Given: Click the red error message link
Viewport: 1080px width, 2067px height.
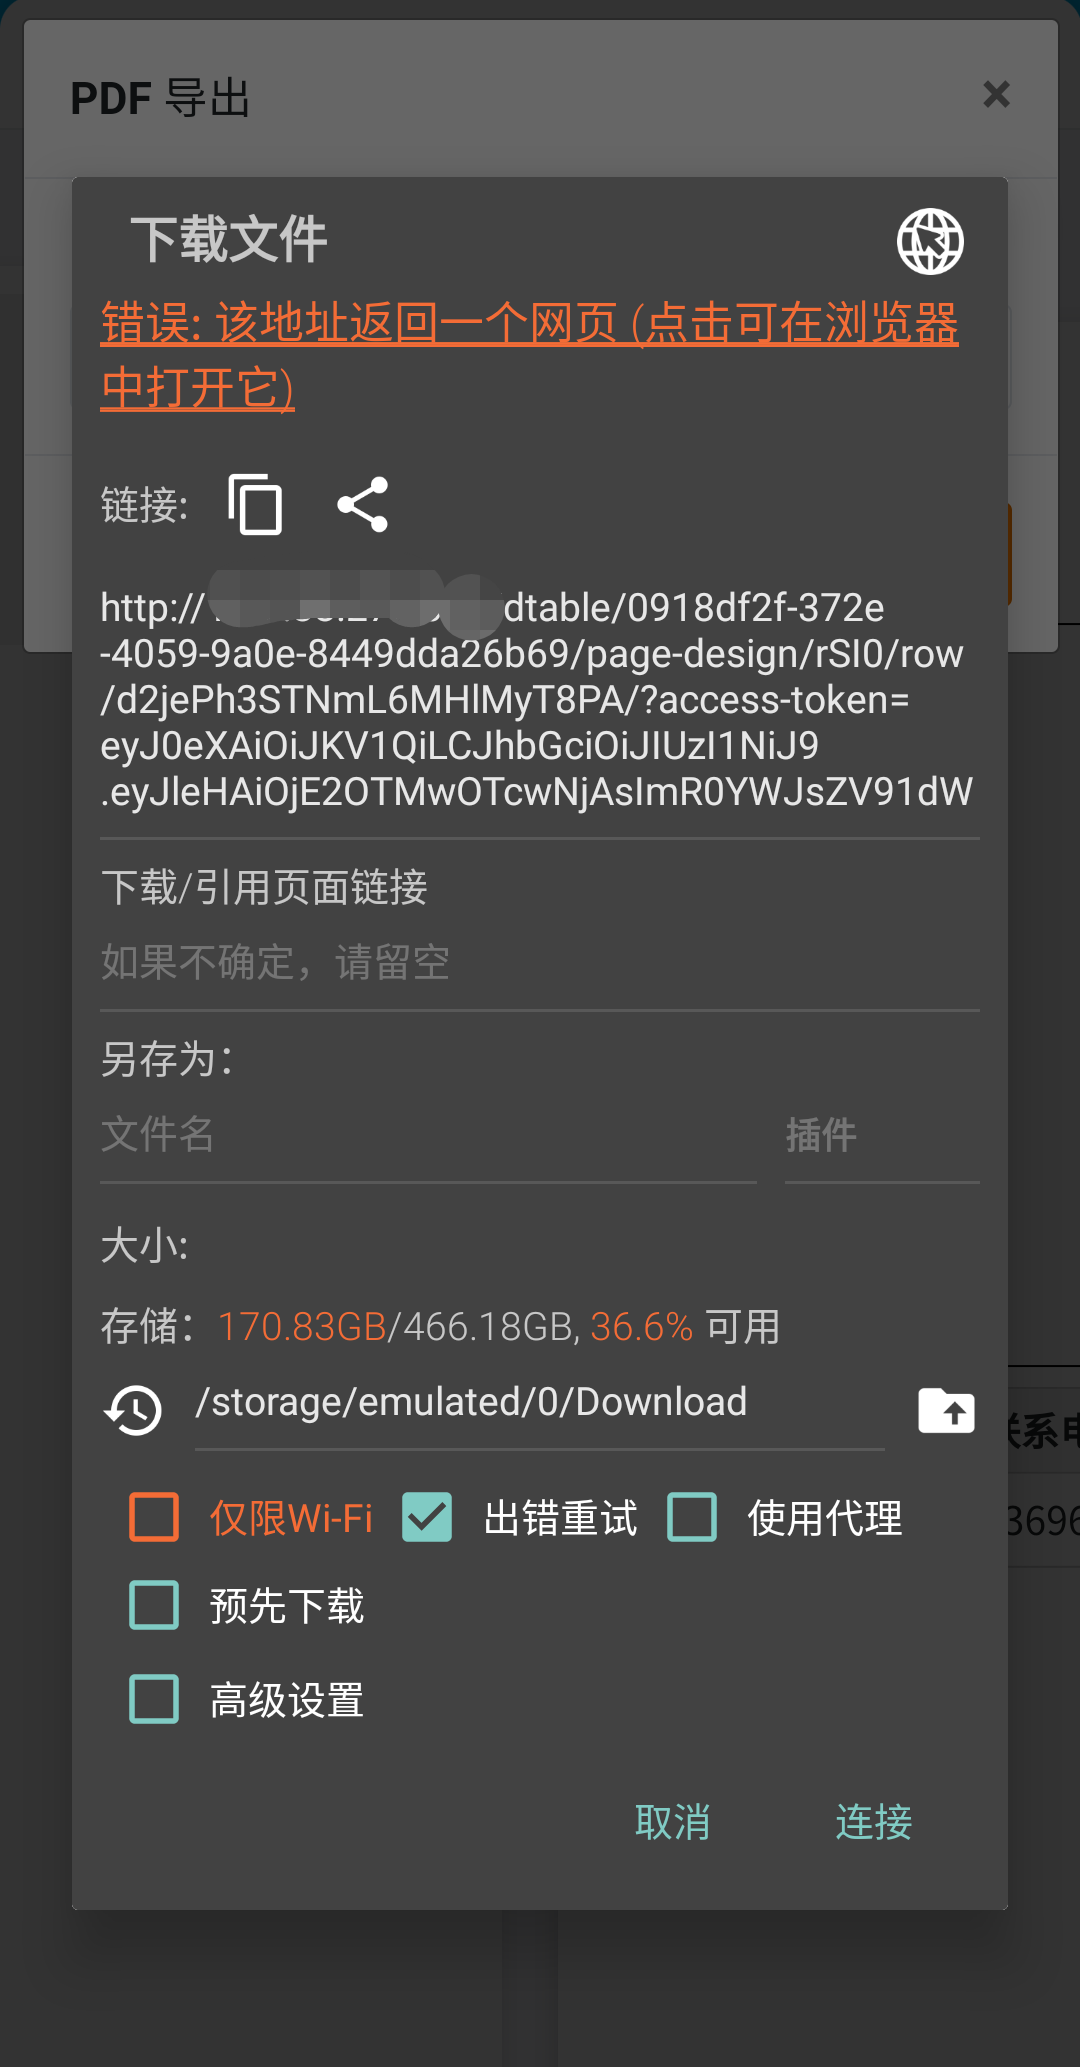Looking at the screenshot, I should pyautogui.click(x=530, y=355).
